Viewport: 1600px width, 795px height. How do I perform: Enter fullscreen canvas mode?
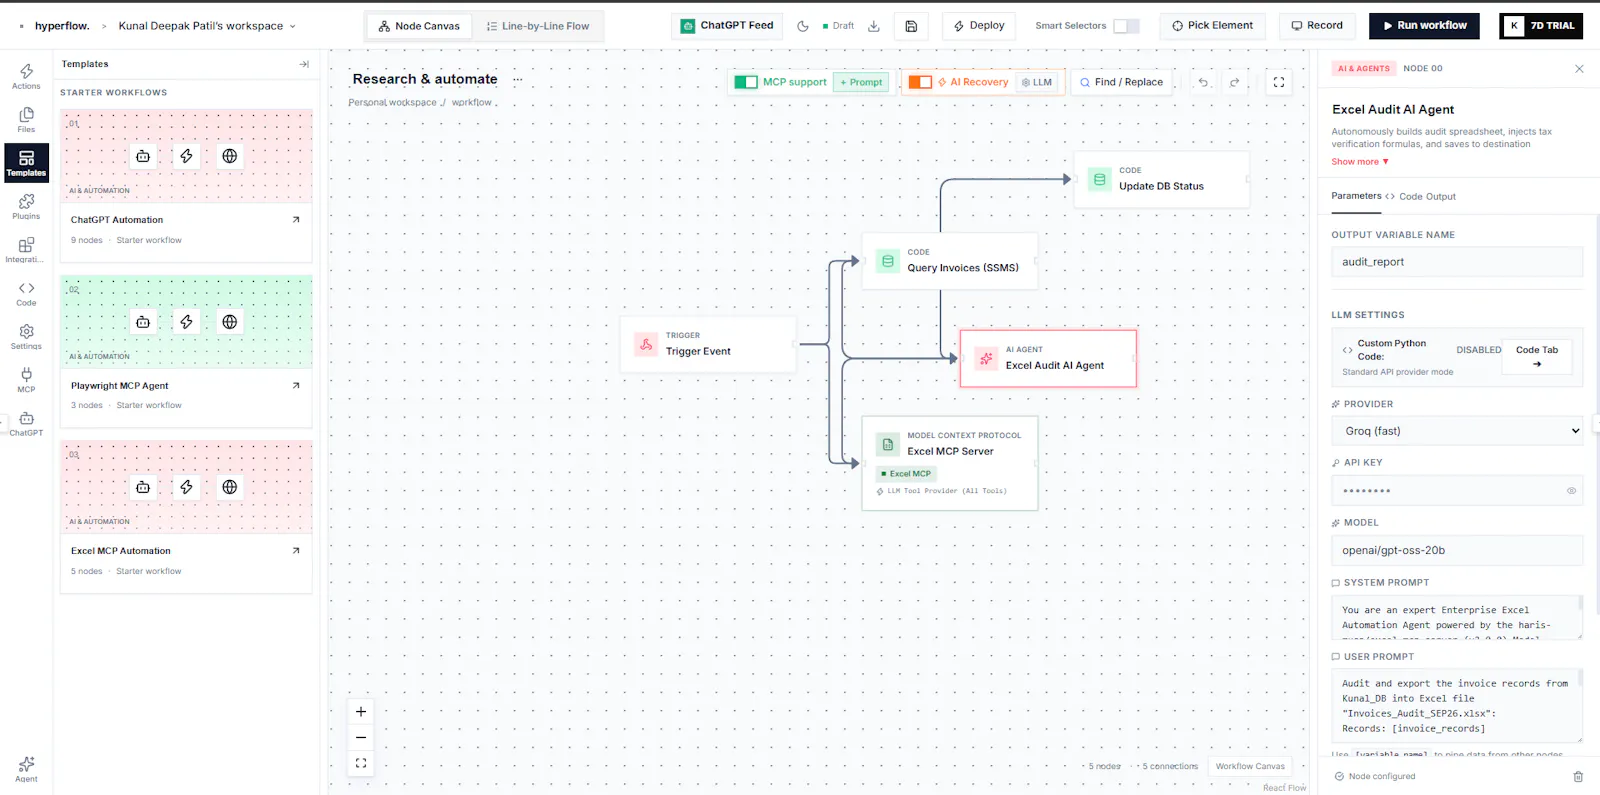pyautogui.click(x=1279, y=82)
